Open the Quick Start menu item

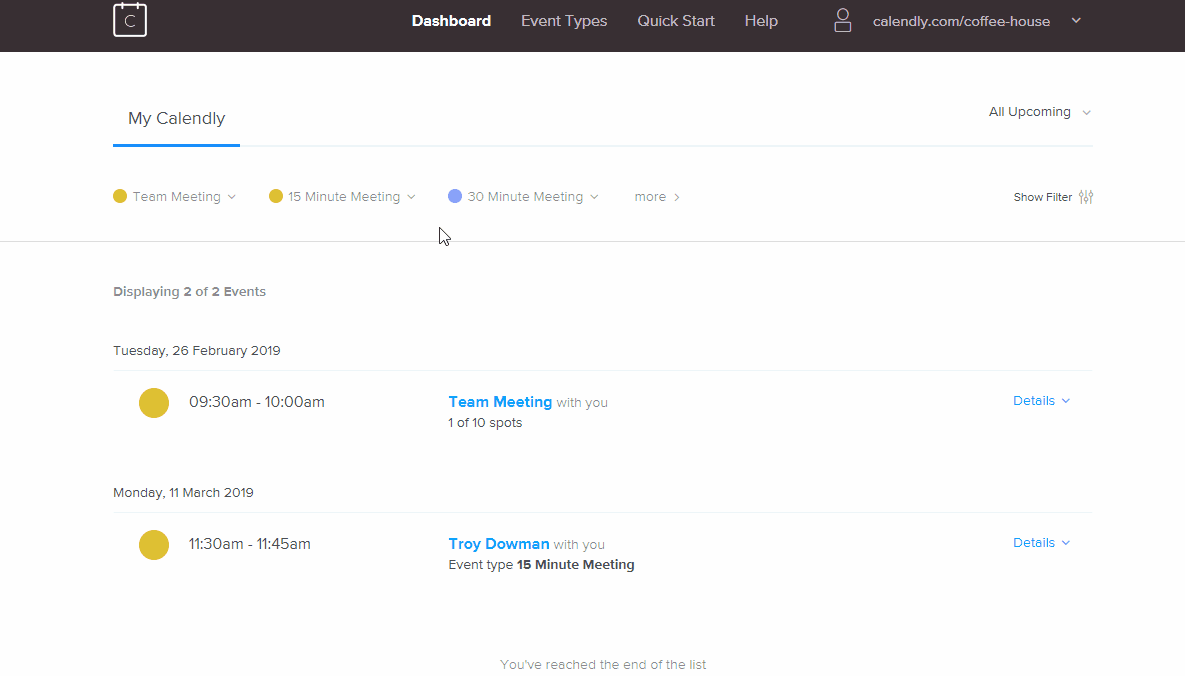coord(676,21)
